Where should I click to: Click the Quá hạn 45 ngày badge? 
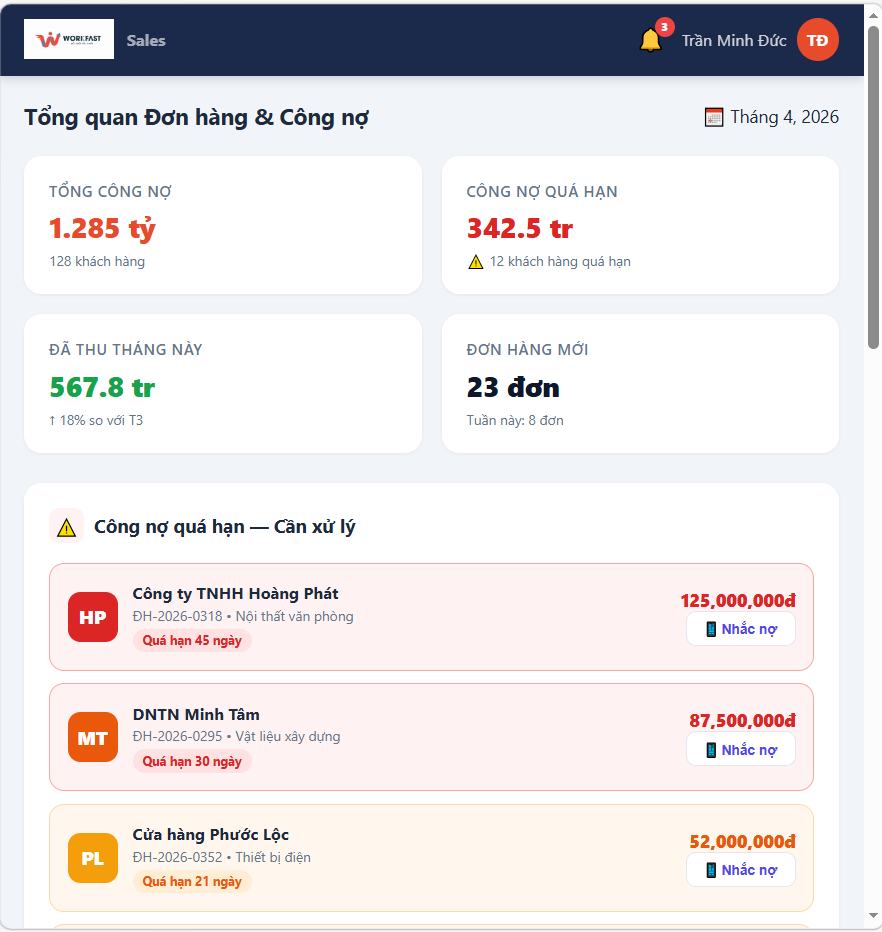point(192,641)
